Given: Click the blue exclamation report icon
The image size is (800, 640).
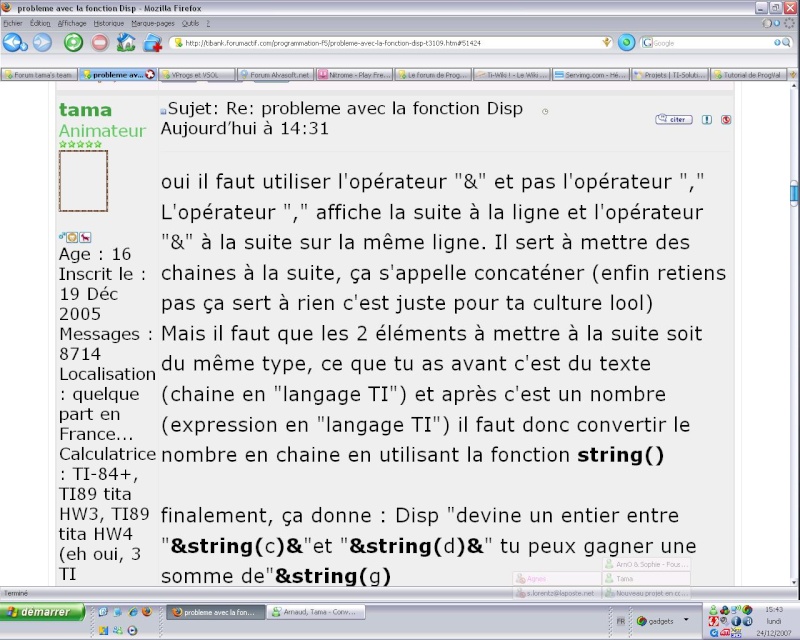Looking at the screenshot, I should (707, 119).
